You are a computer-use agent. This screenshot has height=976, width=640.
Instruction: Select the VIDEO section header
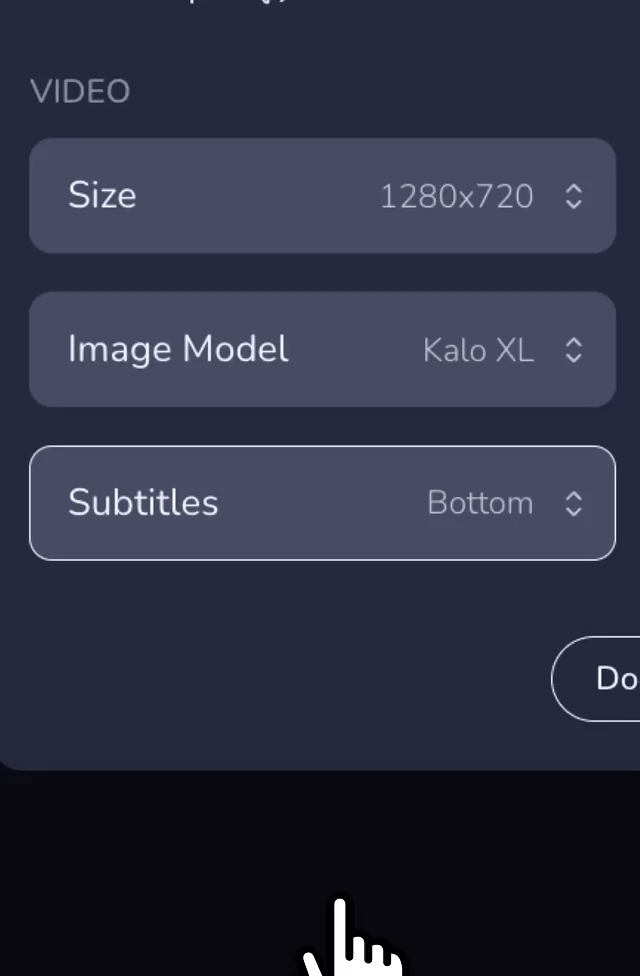point(80,91)
